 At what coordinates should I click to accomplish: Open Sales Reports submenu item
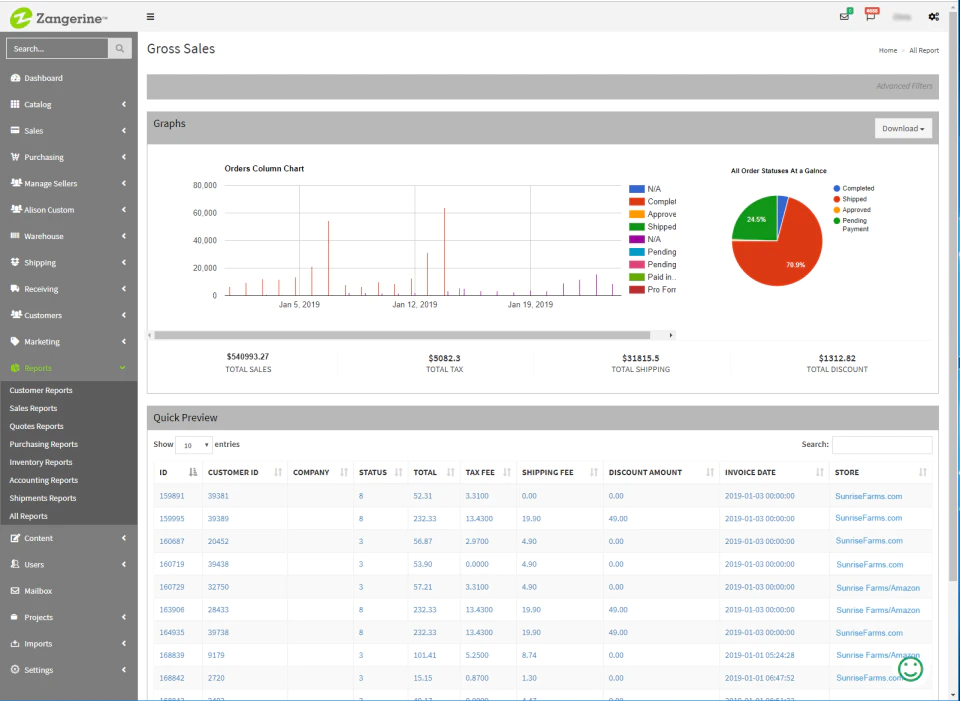[33, 408]
